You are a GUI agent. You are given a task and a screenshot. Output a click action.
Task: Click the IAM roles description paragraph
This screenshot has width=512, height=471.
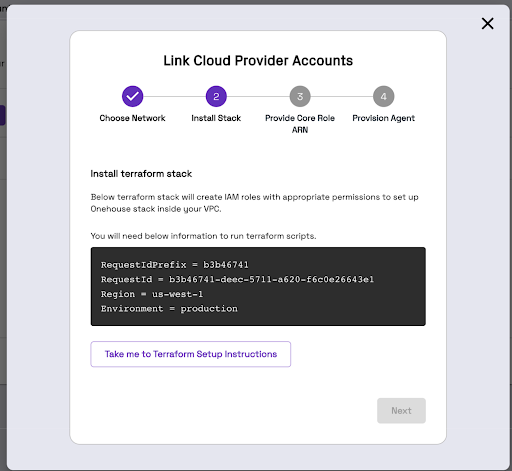click(x=255, y=203)
